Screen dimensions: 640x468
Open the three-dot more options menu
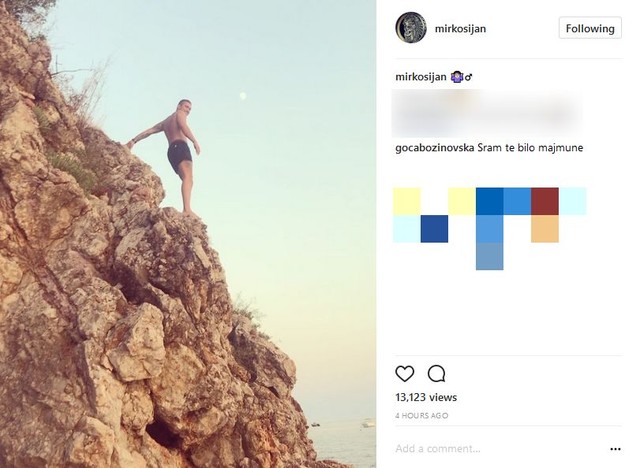point(615,448)
